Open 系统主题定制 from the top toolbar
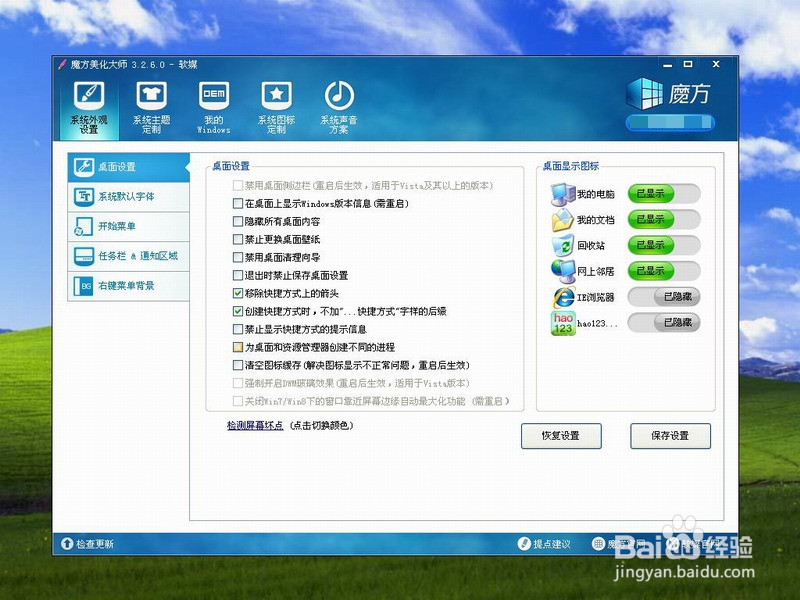 click(151, 103)
